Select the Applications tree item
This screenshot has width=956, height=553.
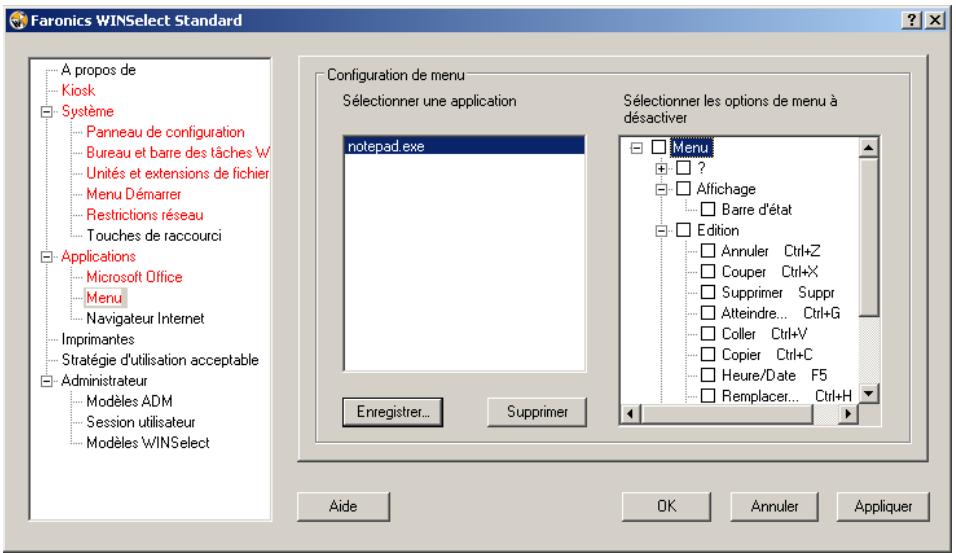(98, 256)
